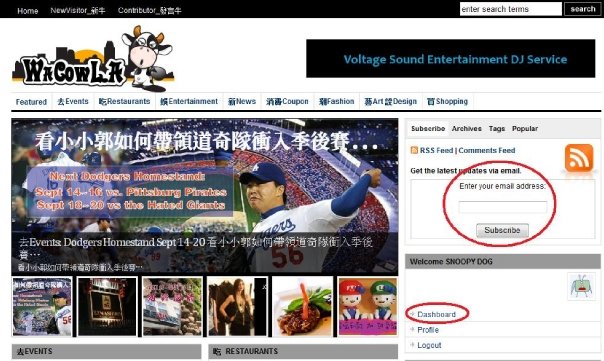
Task: Click the large orange RSS icon
Action: (x=579, y=158)
